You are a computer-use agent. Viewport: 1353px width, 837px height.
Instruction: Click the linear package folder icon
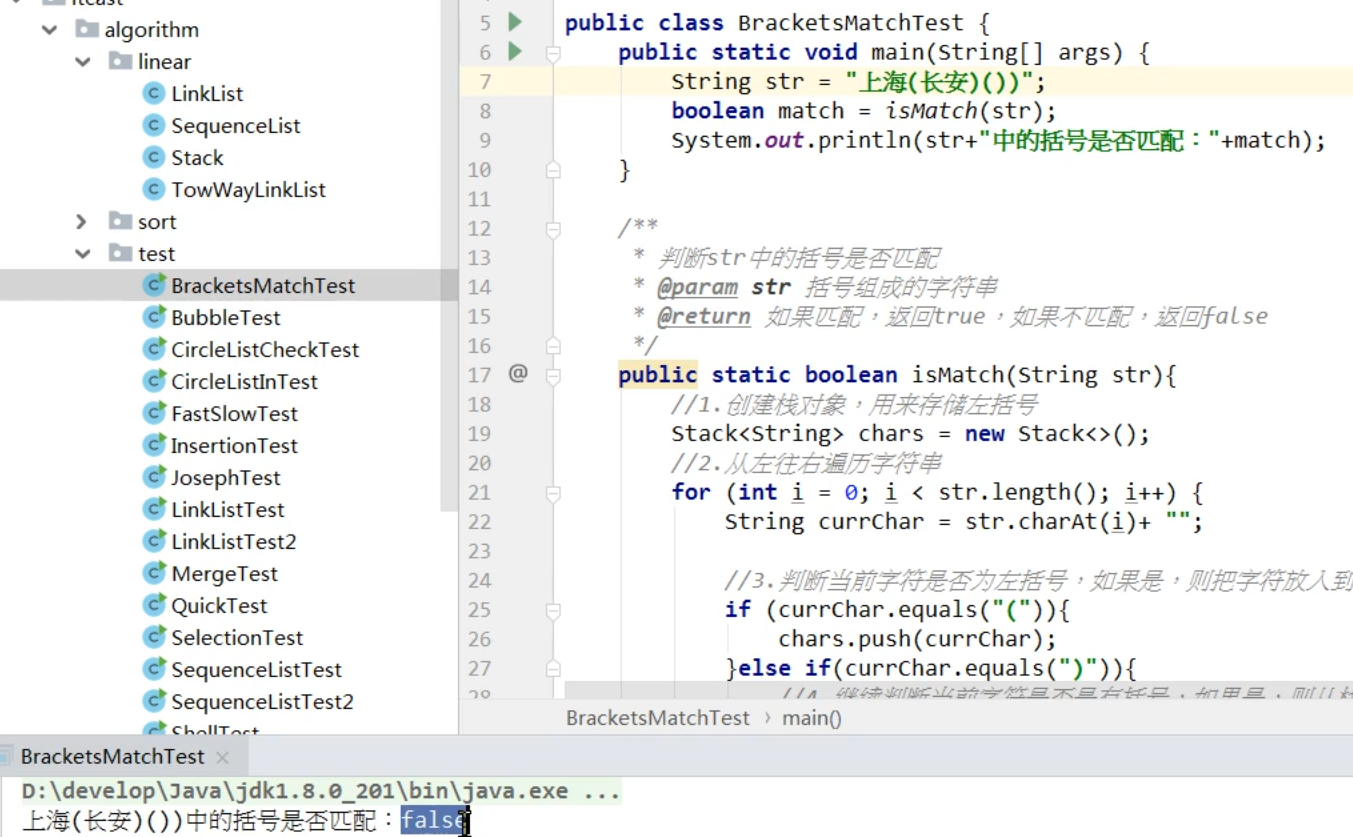[x=120, y=61]
